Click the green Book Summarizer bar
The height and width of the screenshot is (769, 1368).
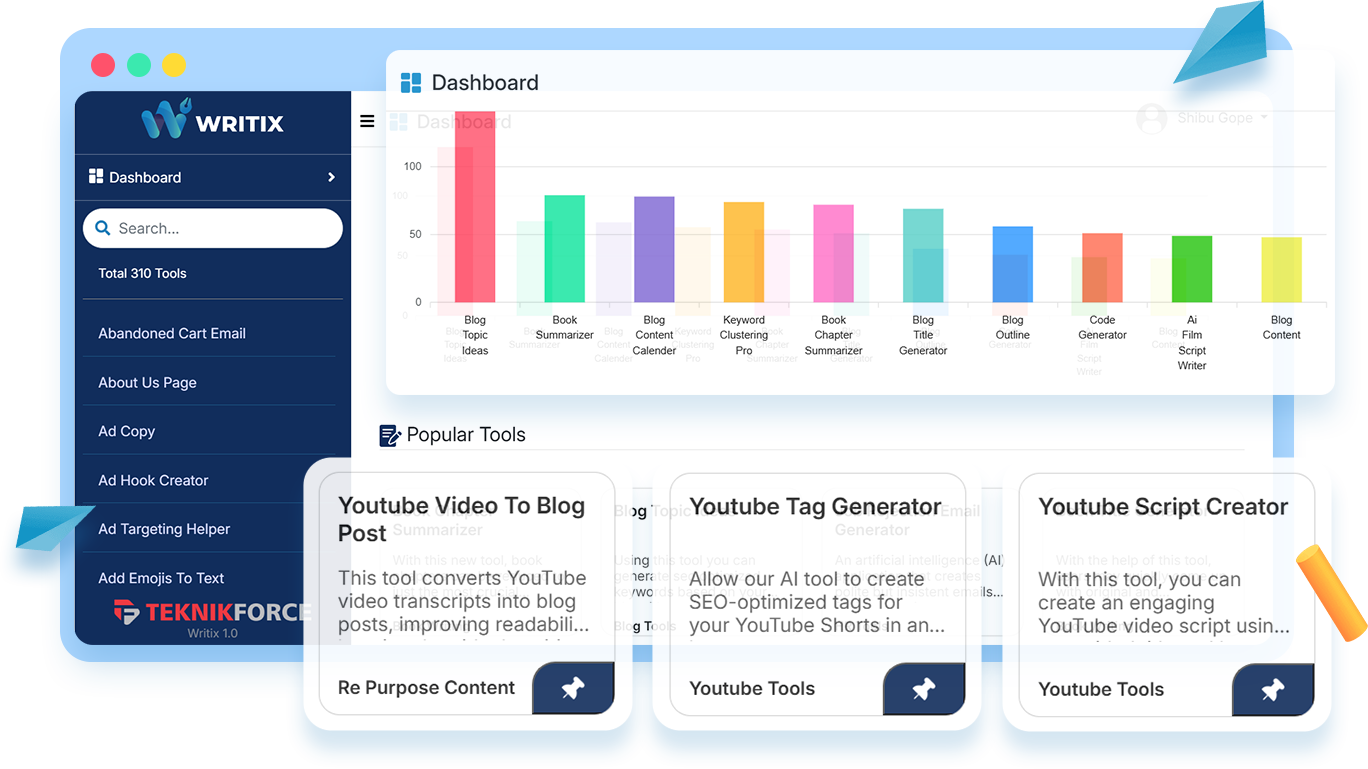click(565, 249)
